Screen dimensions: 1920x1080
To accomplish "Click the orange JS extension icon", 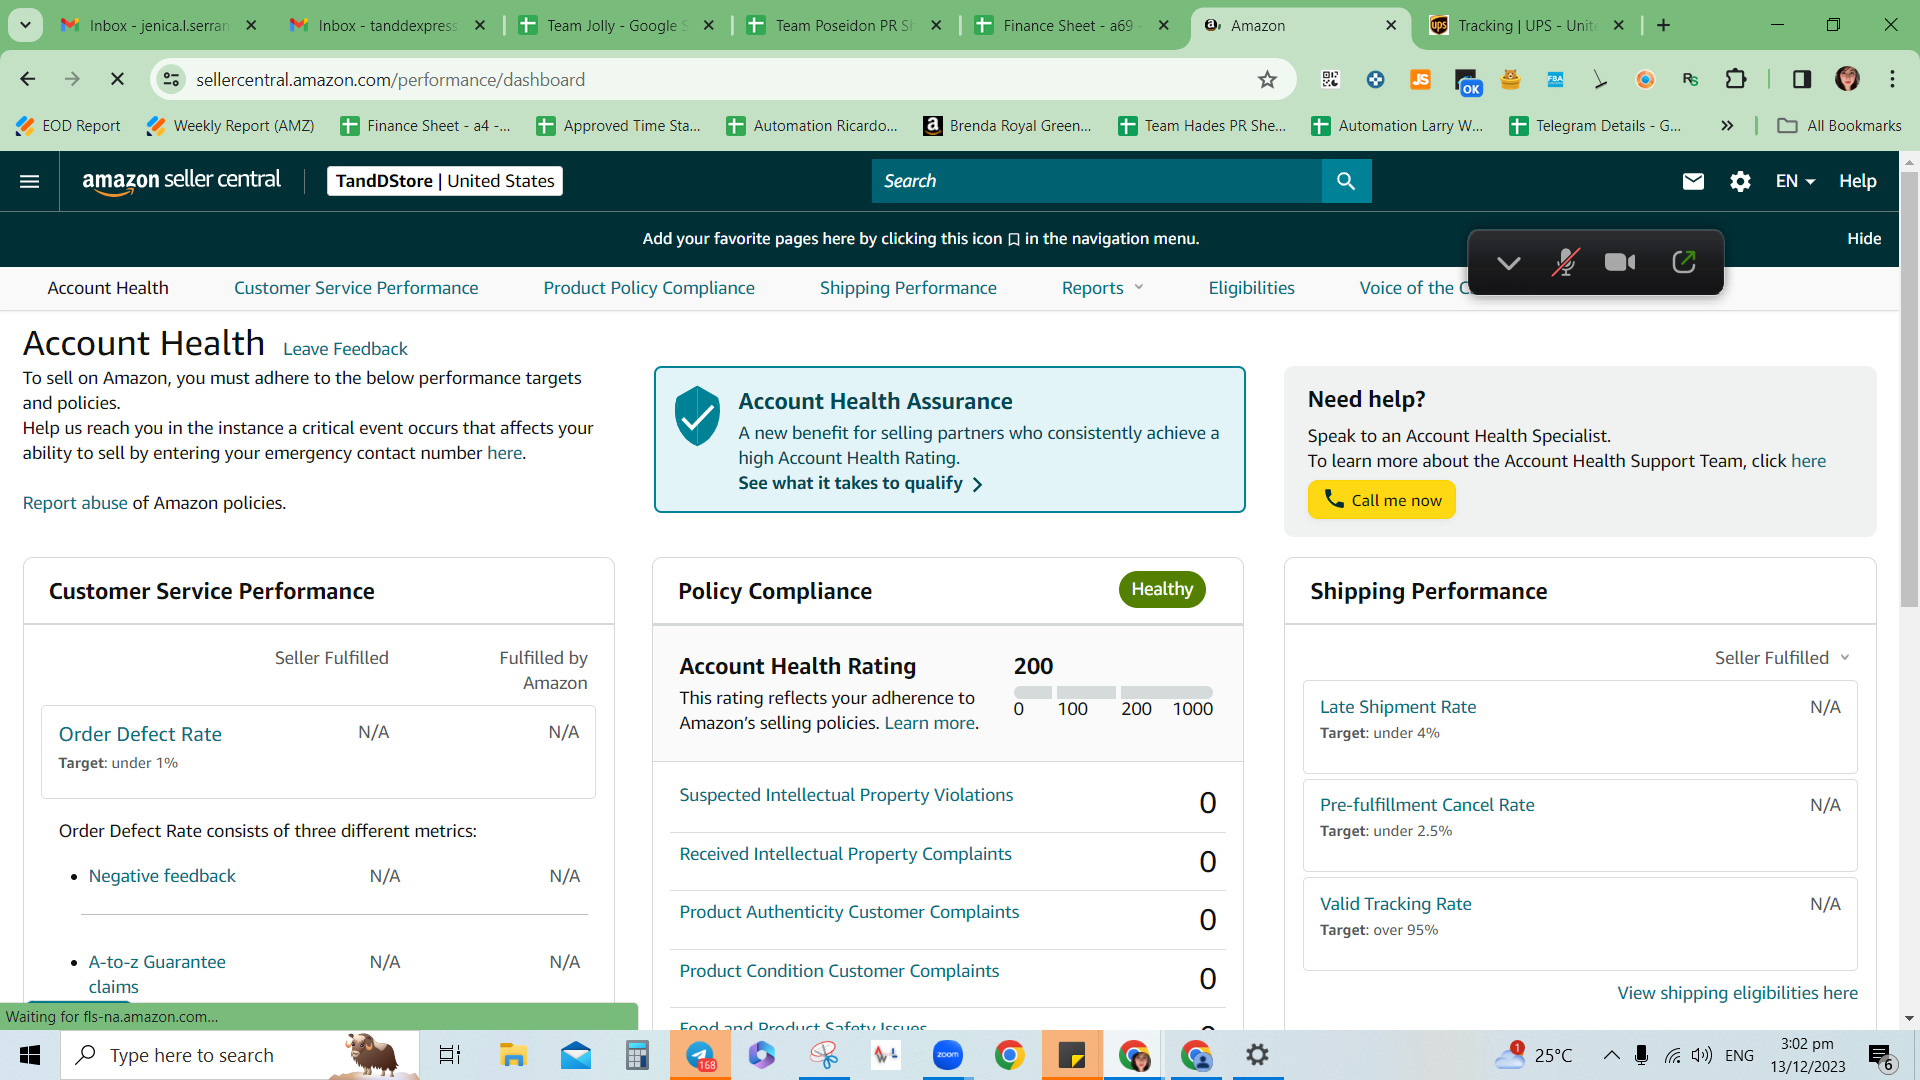I will [1420, 79].
